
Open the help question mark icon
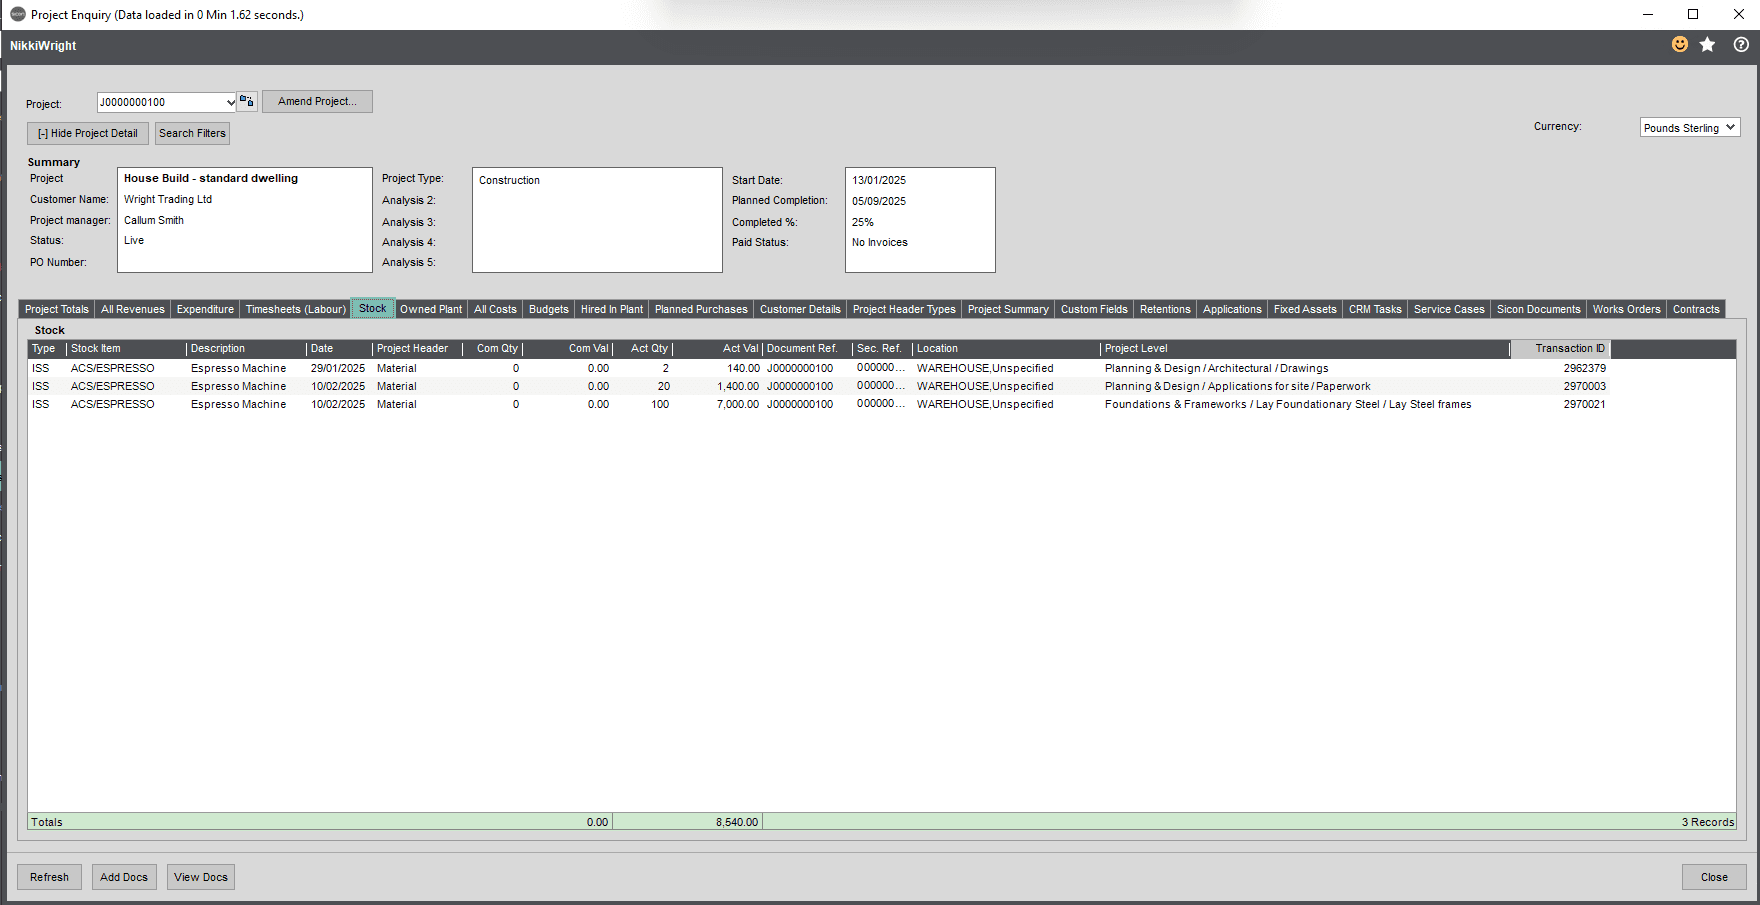pyautogui.click(x=1741, y=45)
